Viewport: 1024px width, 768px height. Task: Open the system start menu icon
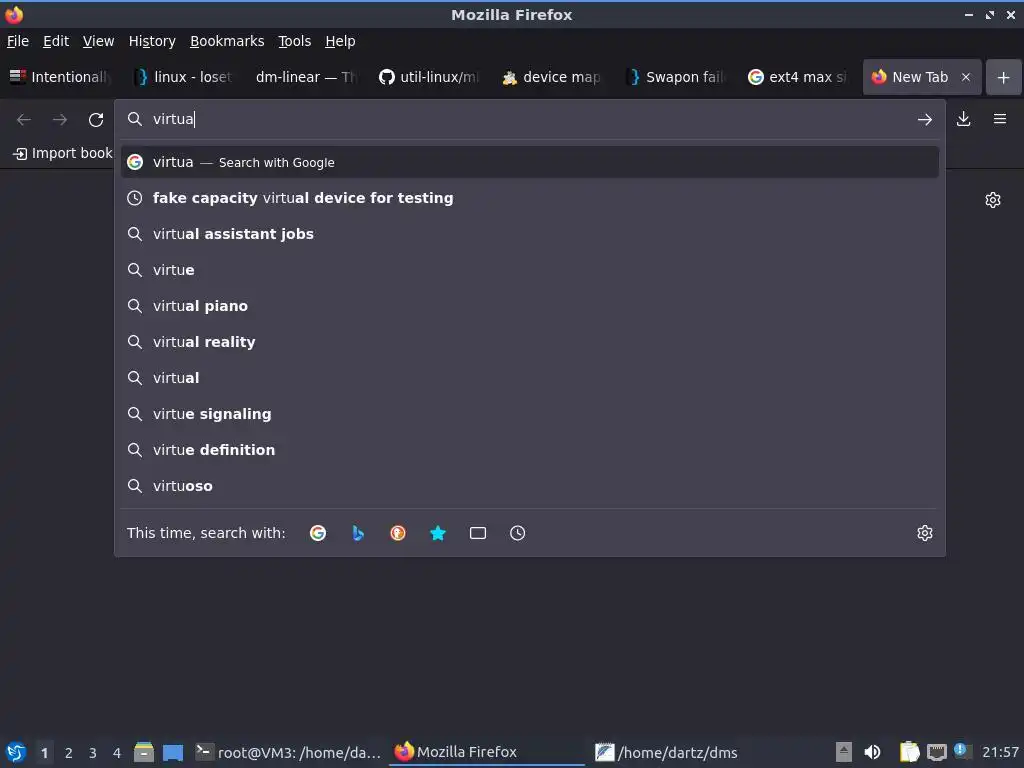click(16, 752)
